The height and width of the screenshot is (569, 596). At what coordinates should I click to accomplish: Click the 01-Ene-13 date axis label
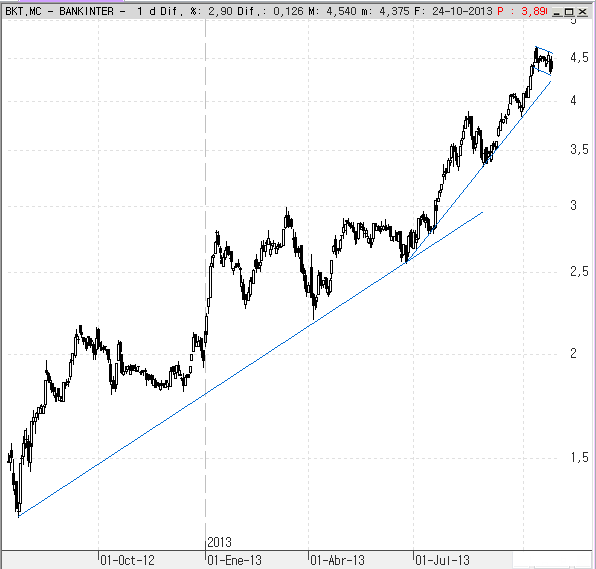coord(235,560)
